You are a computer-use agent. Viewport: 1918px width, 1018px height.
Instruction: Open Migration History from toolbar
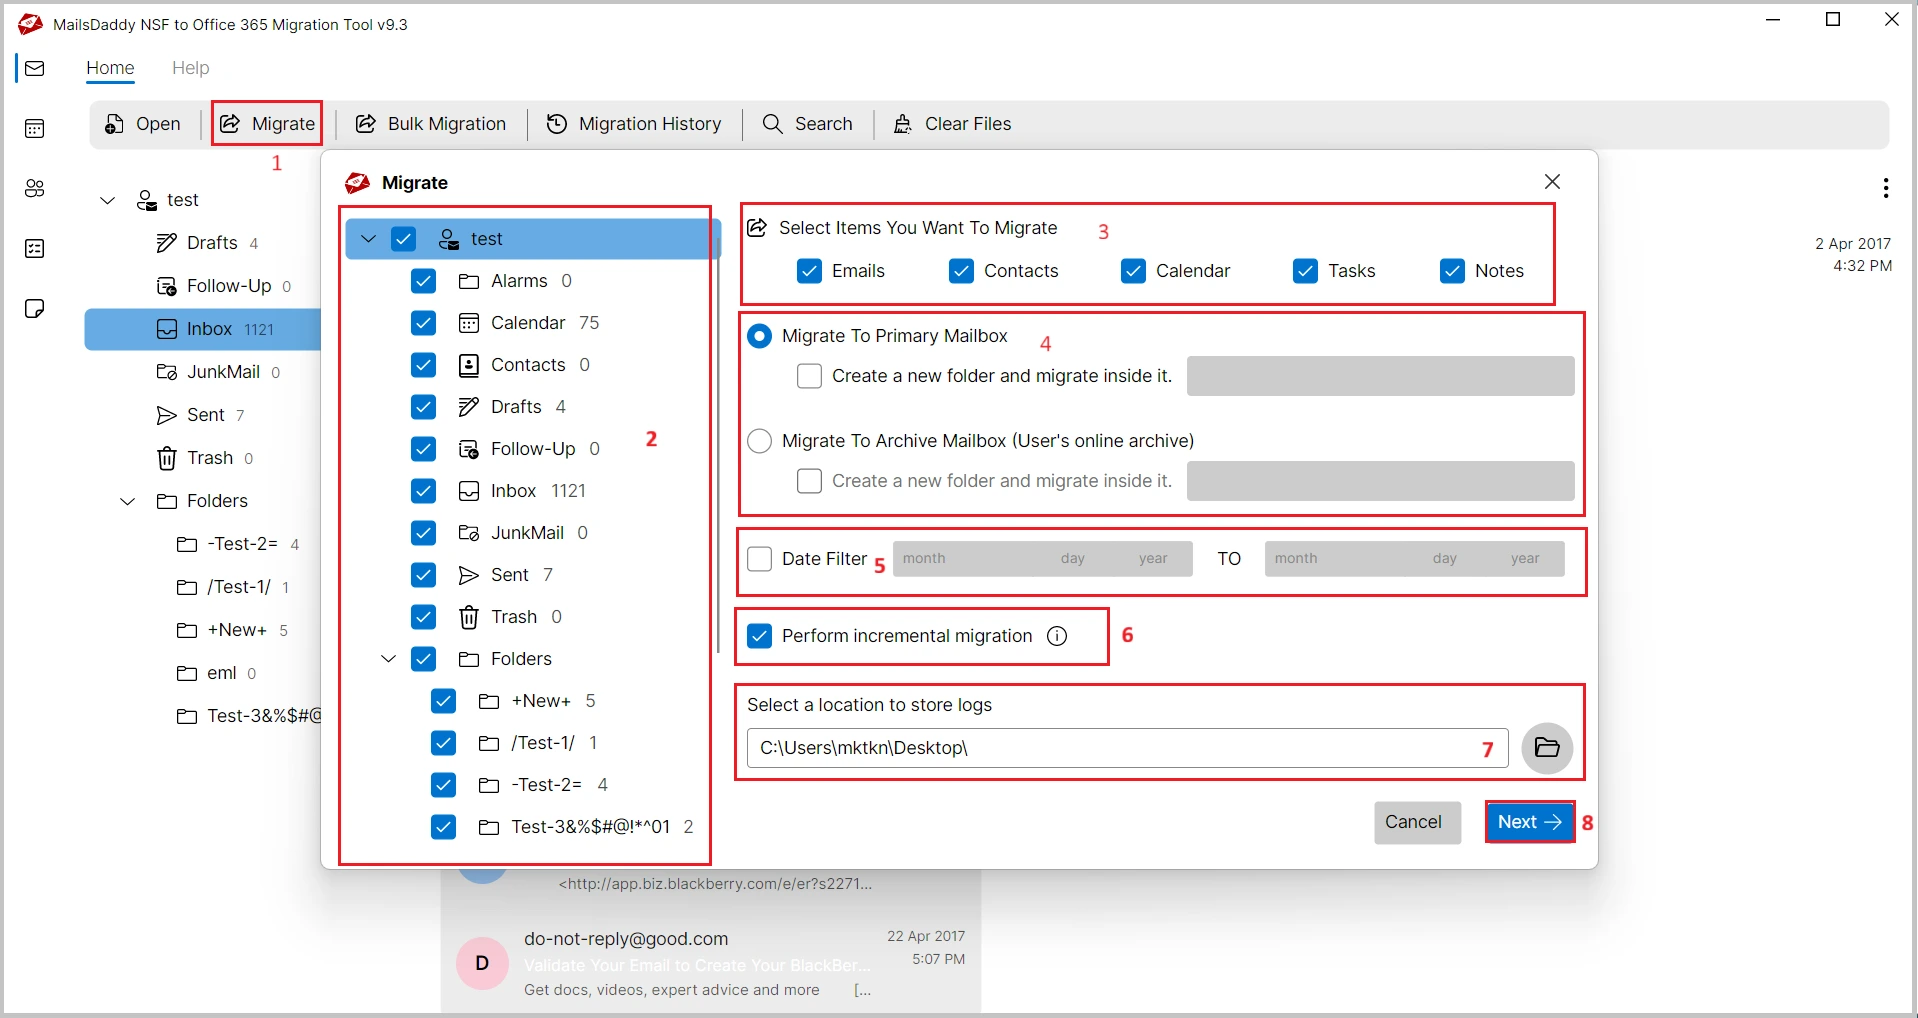[x=634, y=124]
